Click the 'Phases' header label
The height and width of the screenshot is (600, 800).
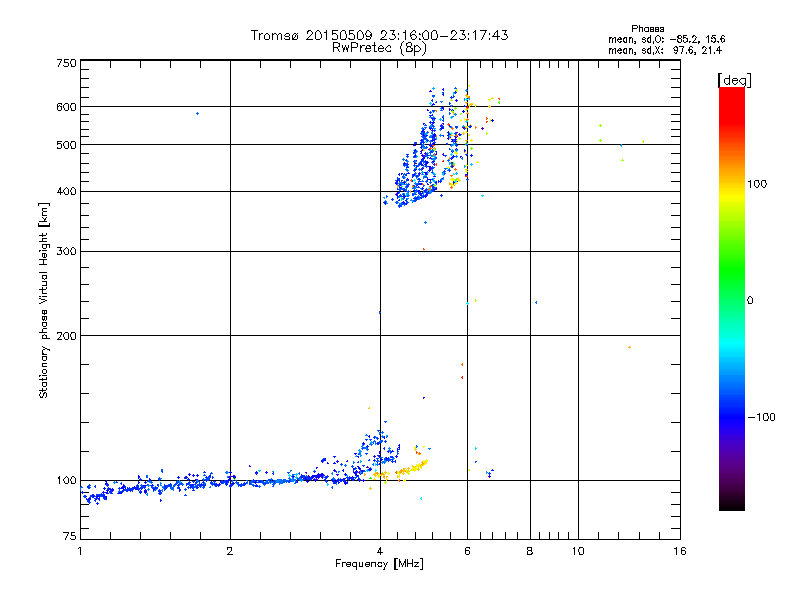click(647, 29)
